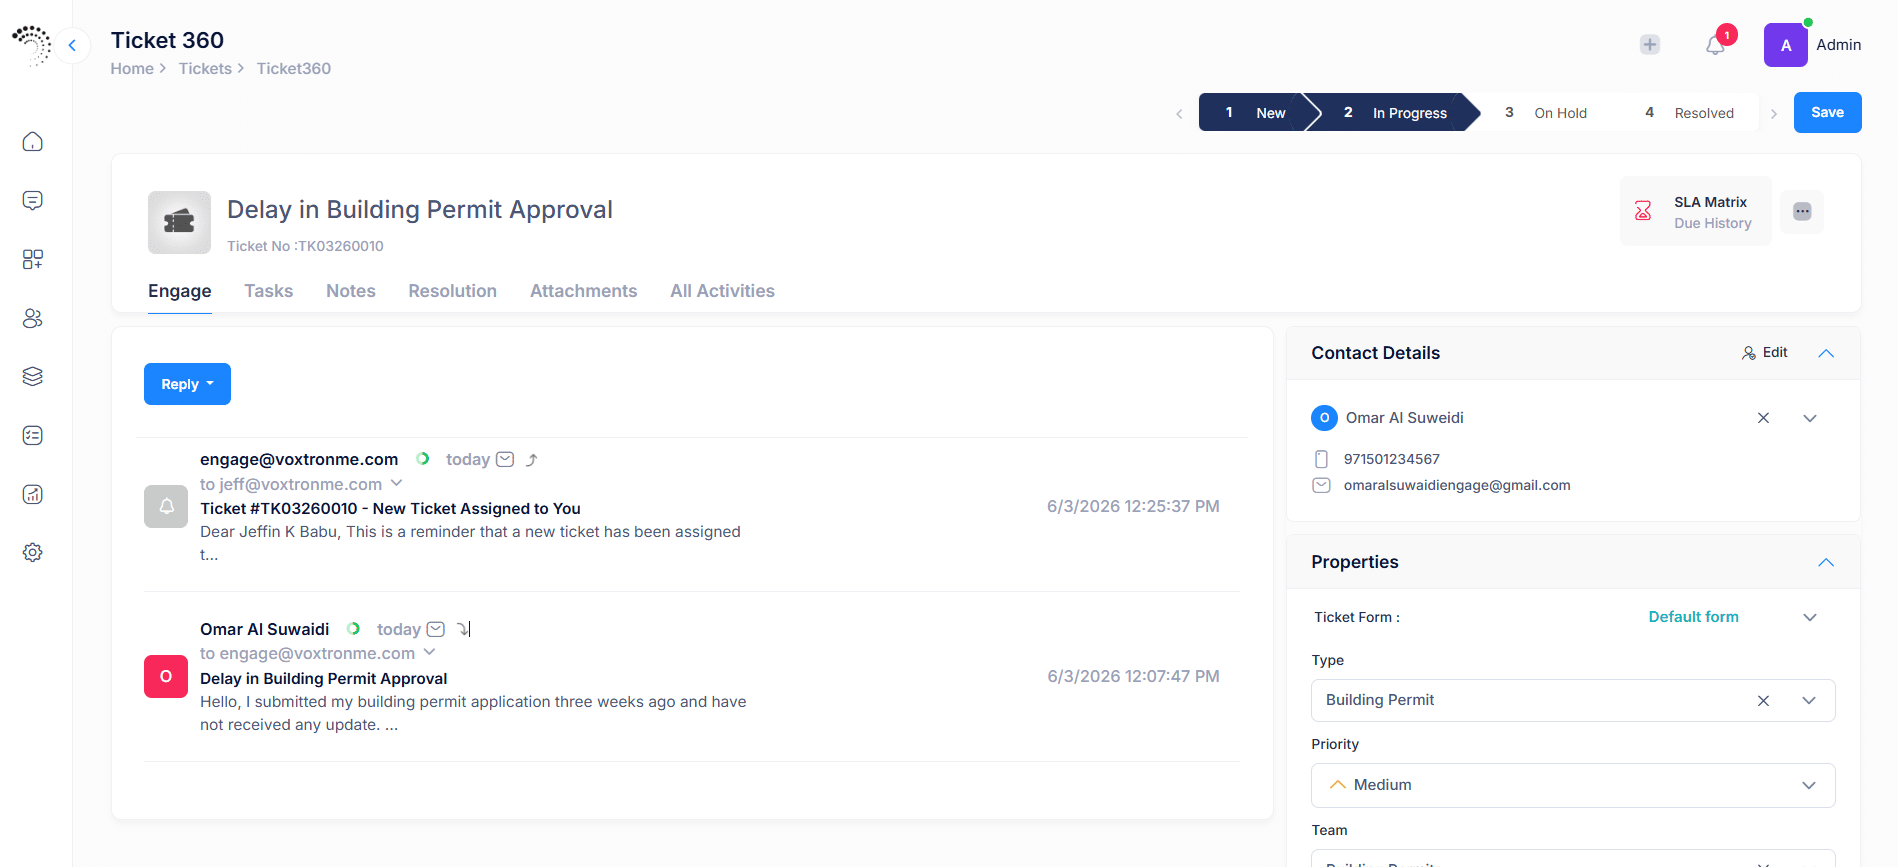Switch to the Notes tab
Screen dimensions: 1898x867
click(351, 291)
